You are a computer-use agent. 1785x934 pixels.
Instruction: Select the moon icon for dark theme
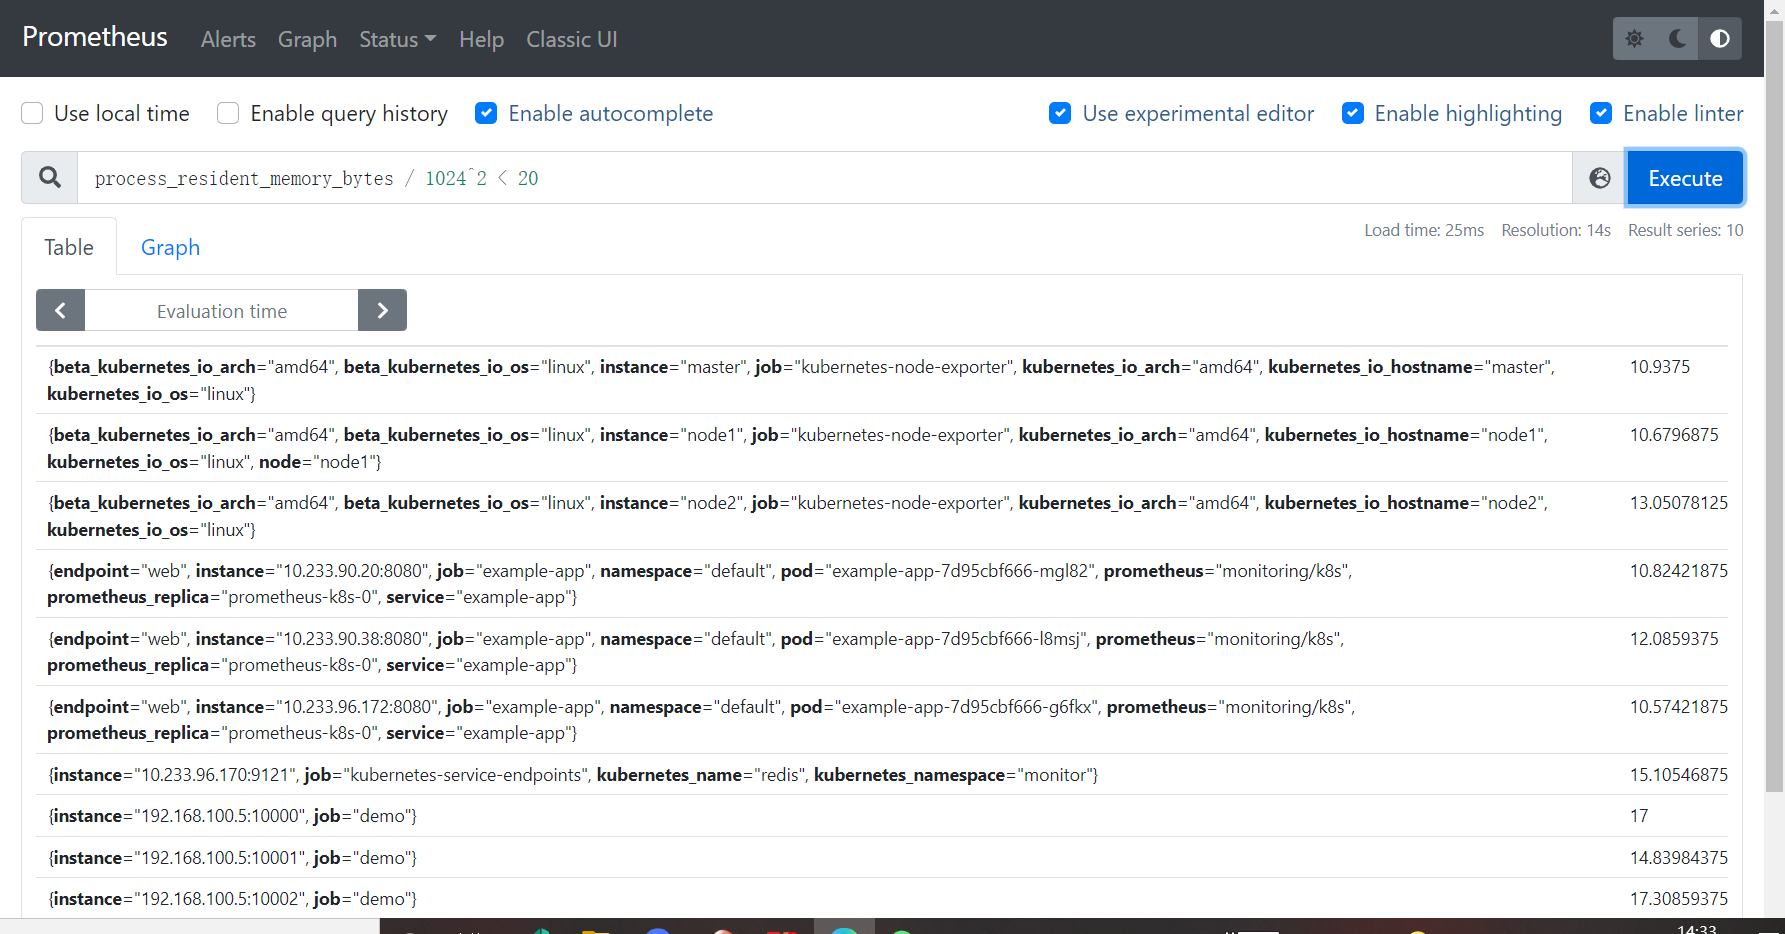point(1676,38)
